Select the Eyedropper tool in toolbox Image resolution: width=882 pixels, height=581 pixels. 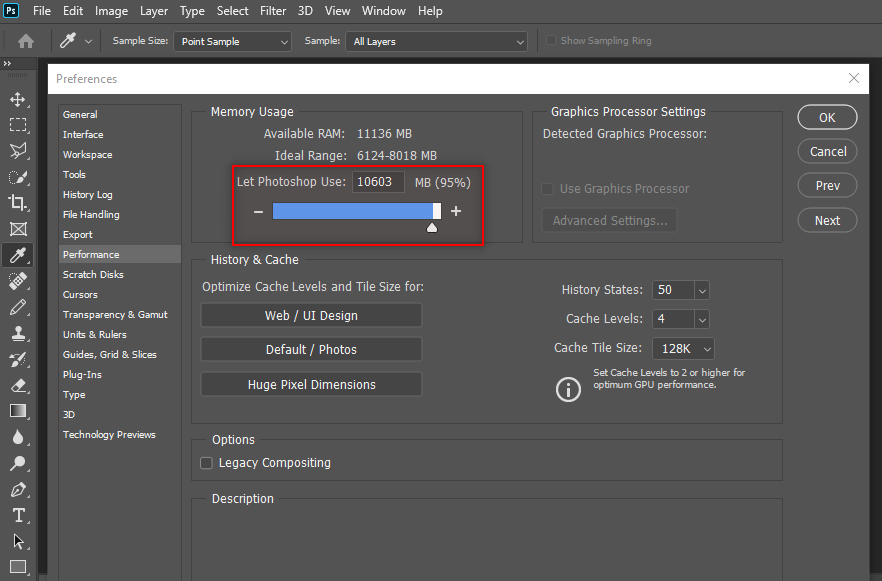point(17,255)
